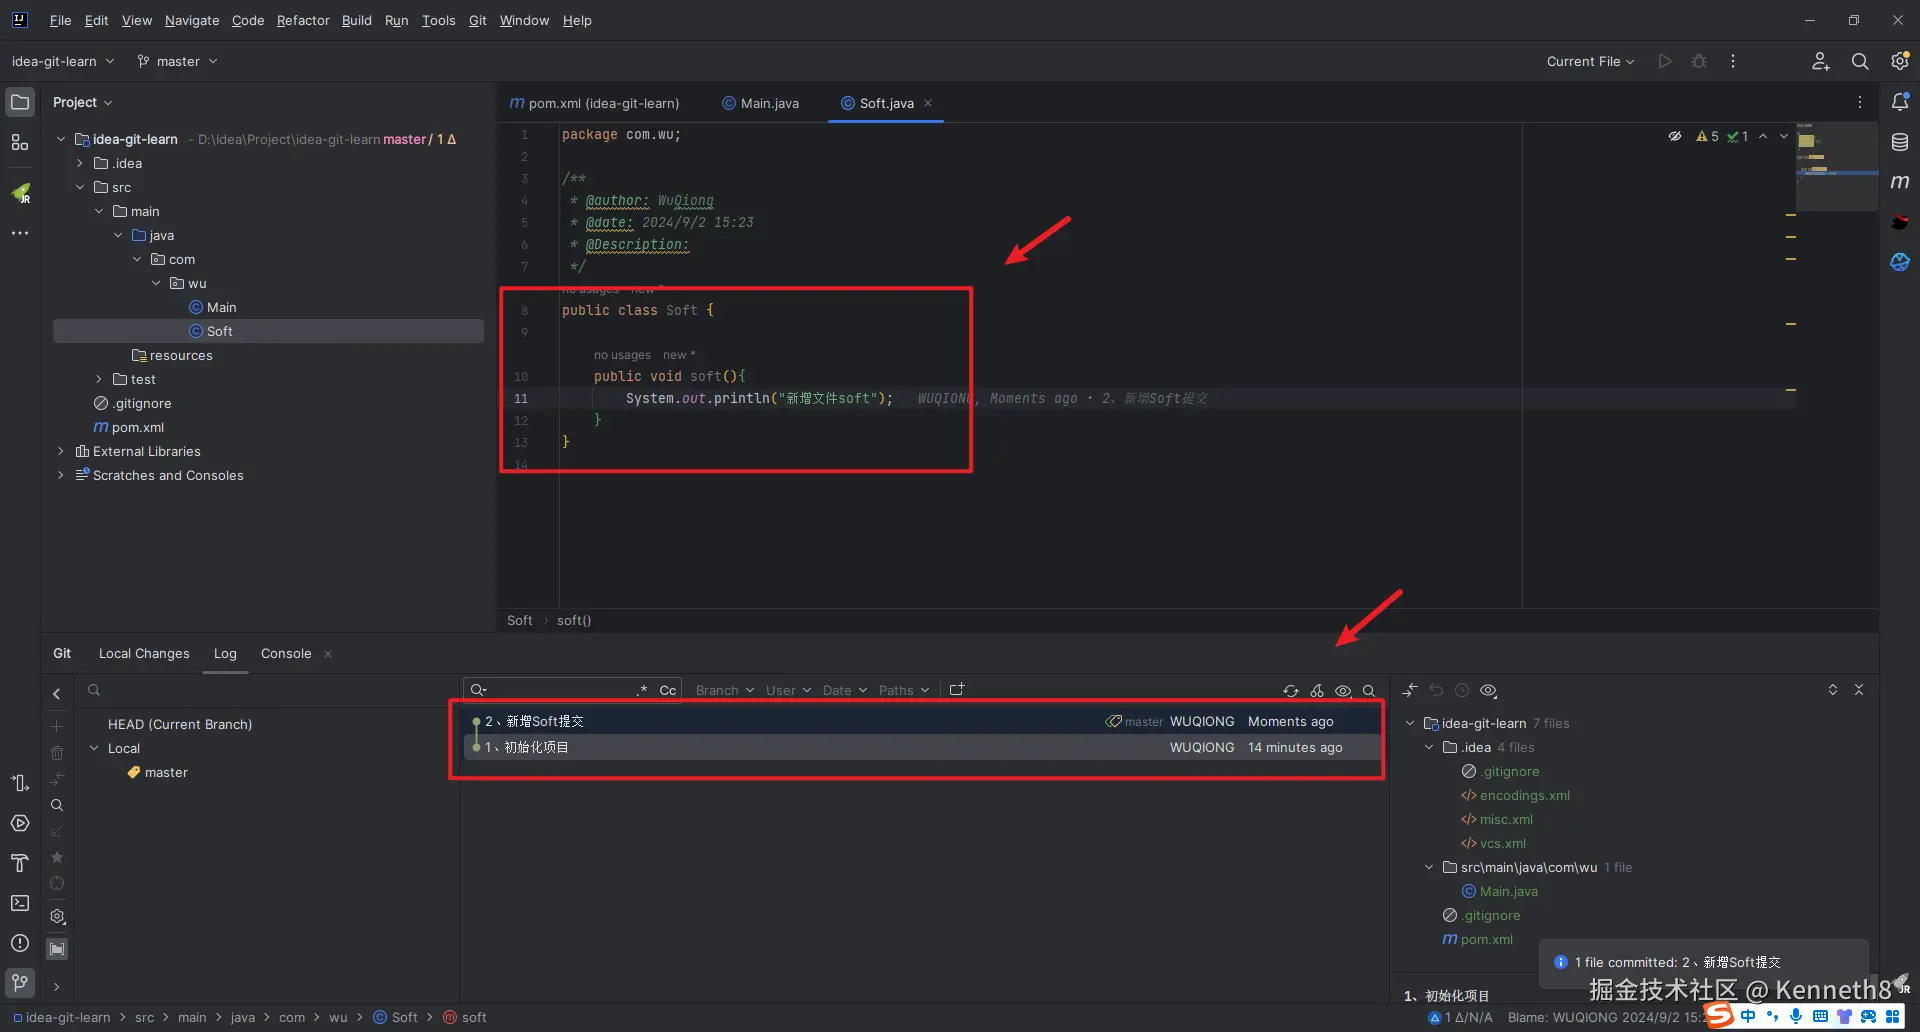Viewport: 1920px width, 1032px height.
Task: Close the Soft.java editor tab
Action: (928, 103)
